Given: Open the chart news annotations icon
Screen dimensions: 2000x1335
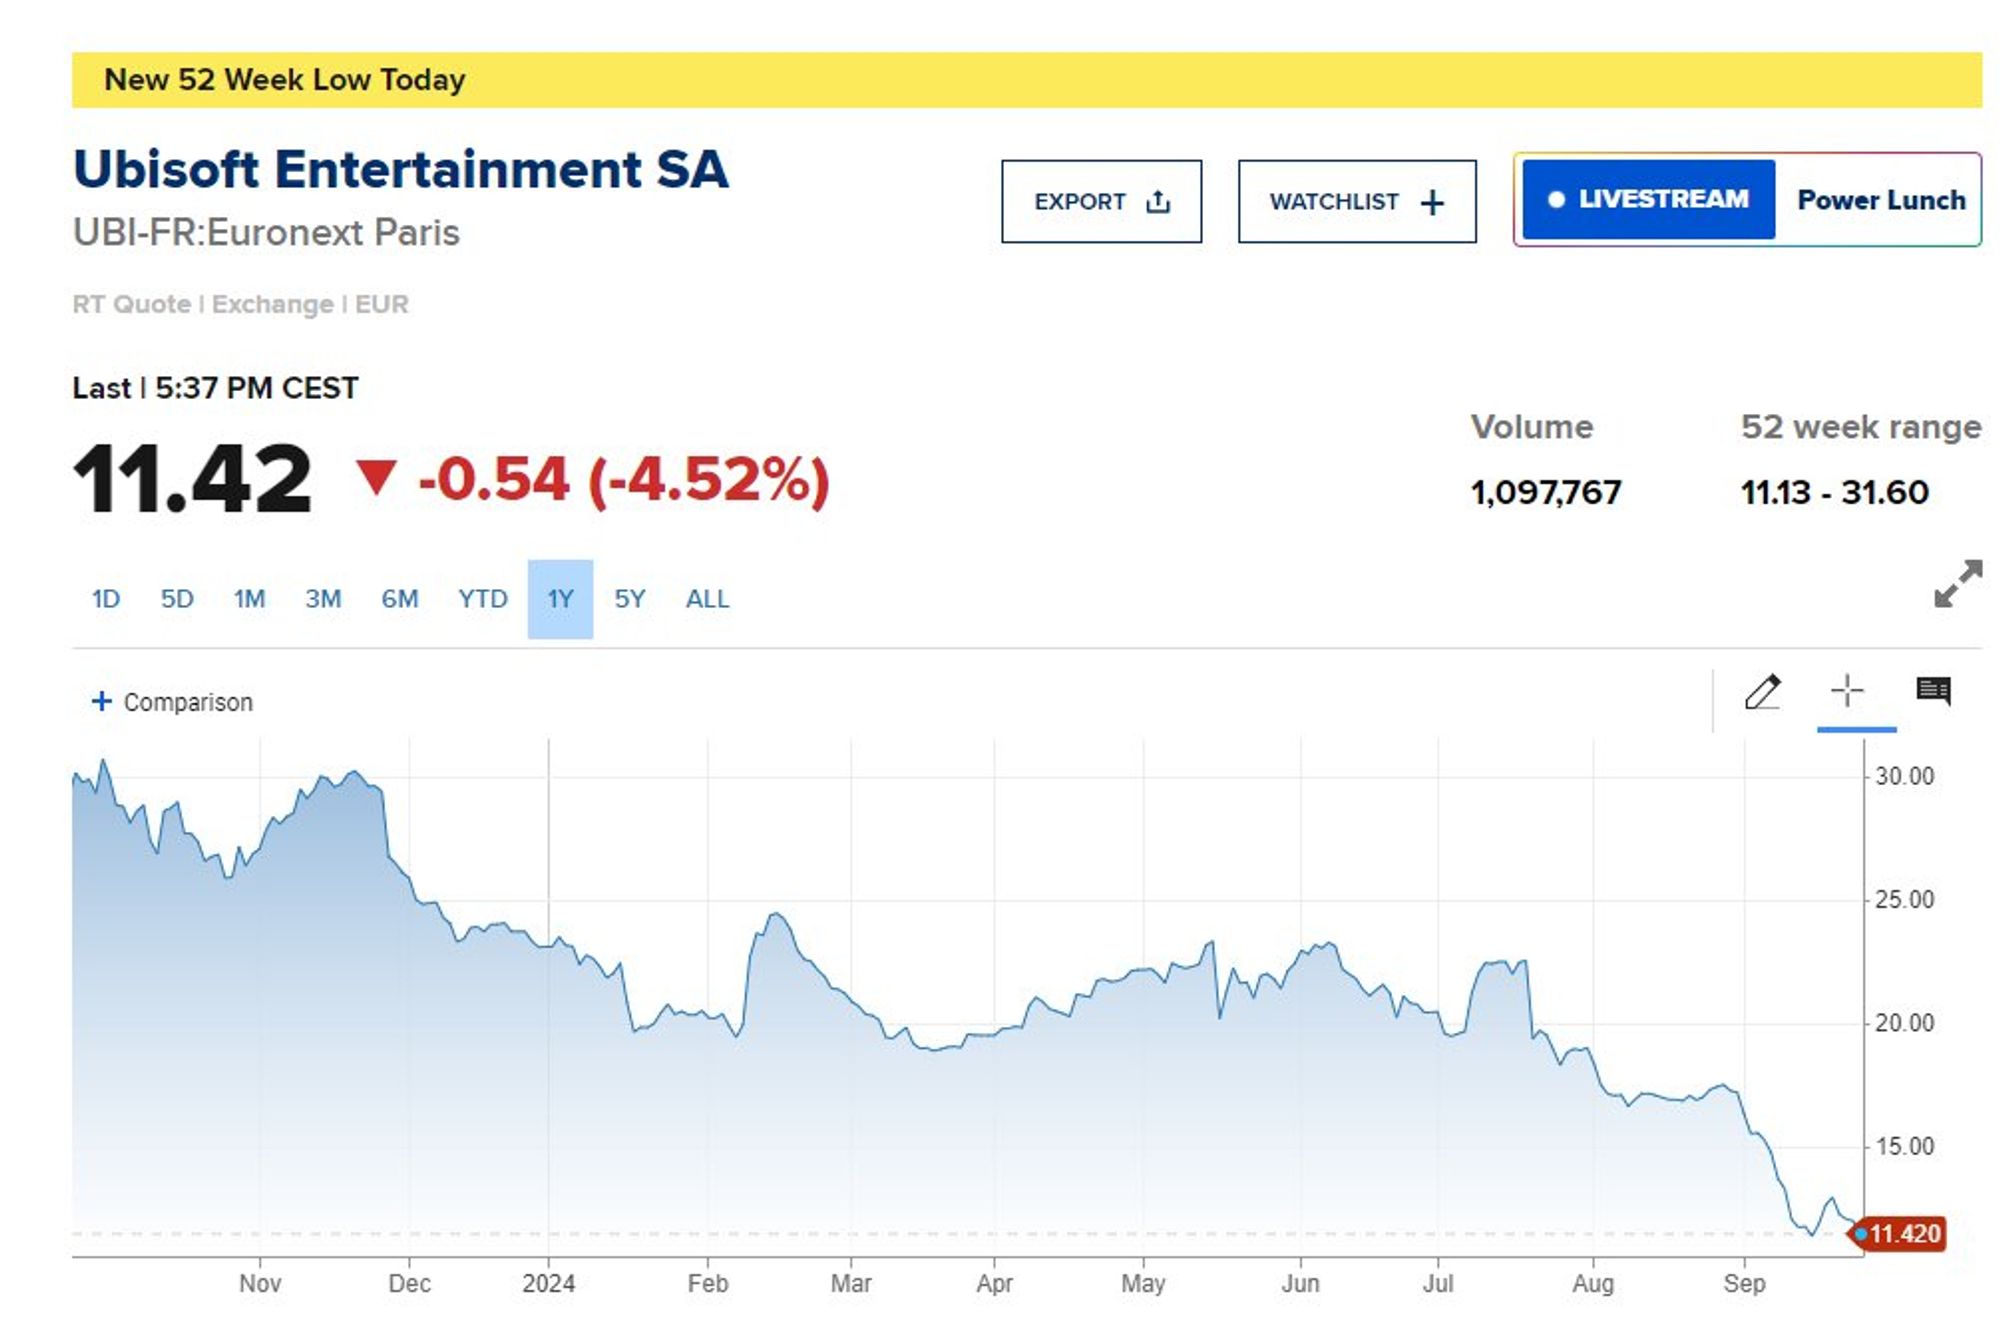Looking at the screenshot, I should pos(1933,691).
